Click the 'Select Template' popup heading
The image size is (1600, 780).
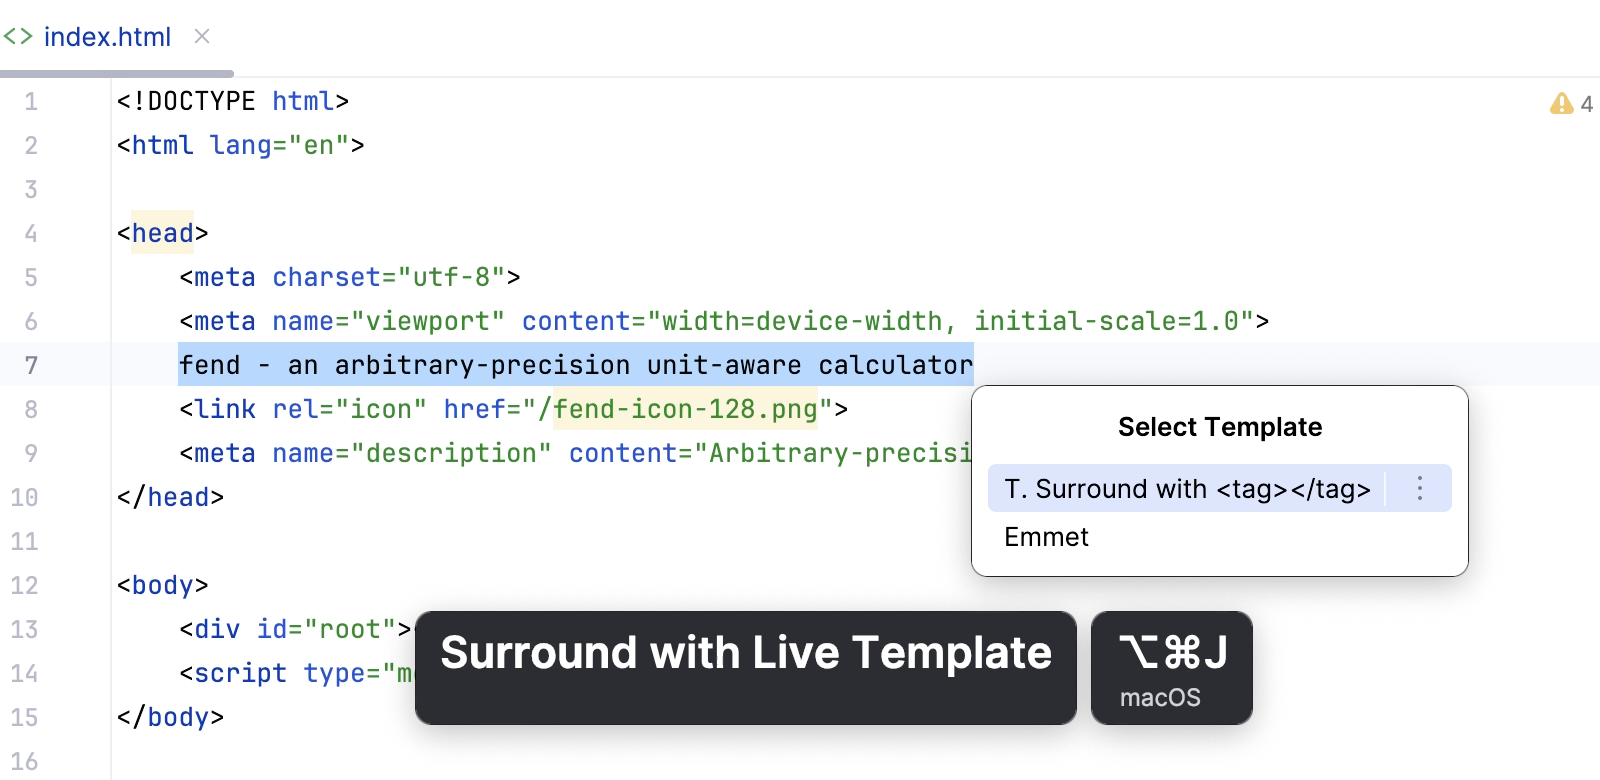click(1218, 427)
